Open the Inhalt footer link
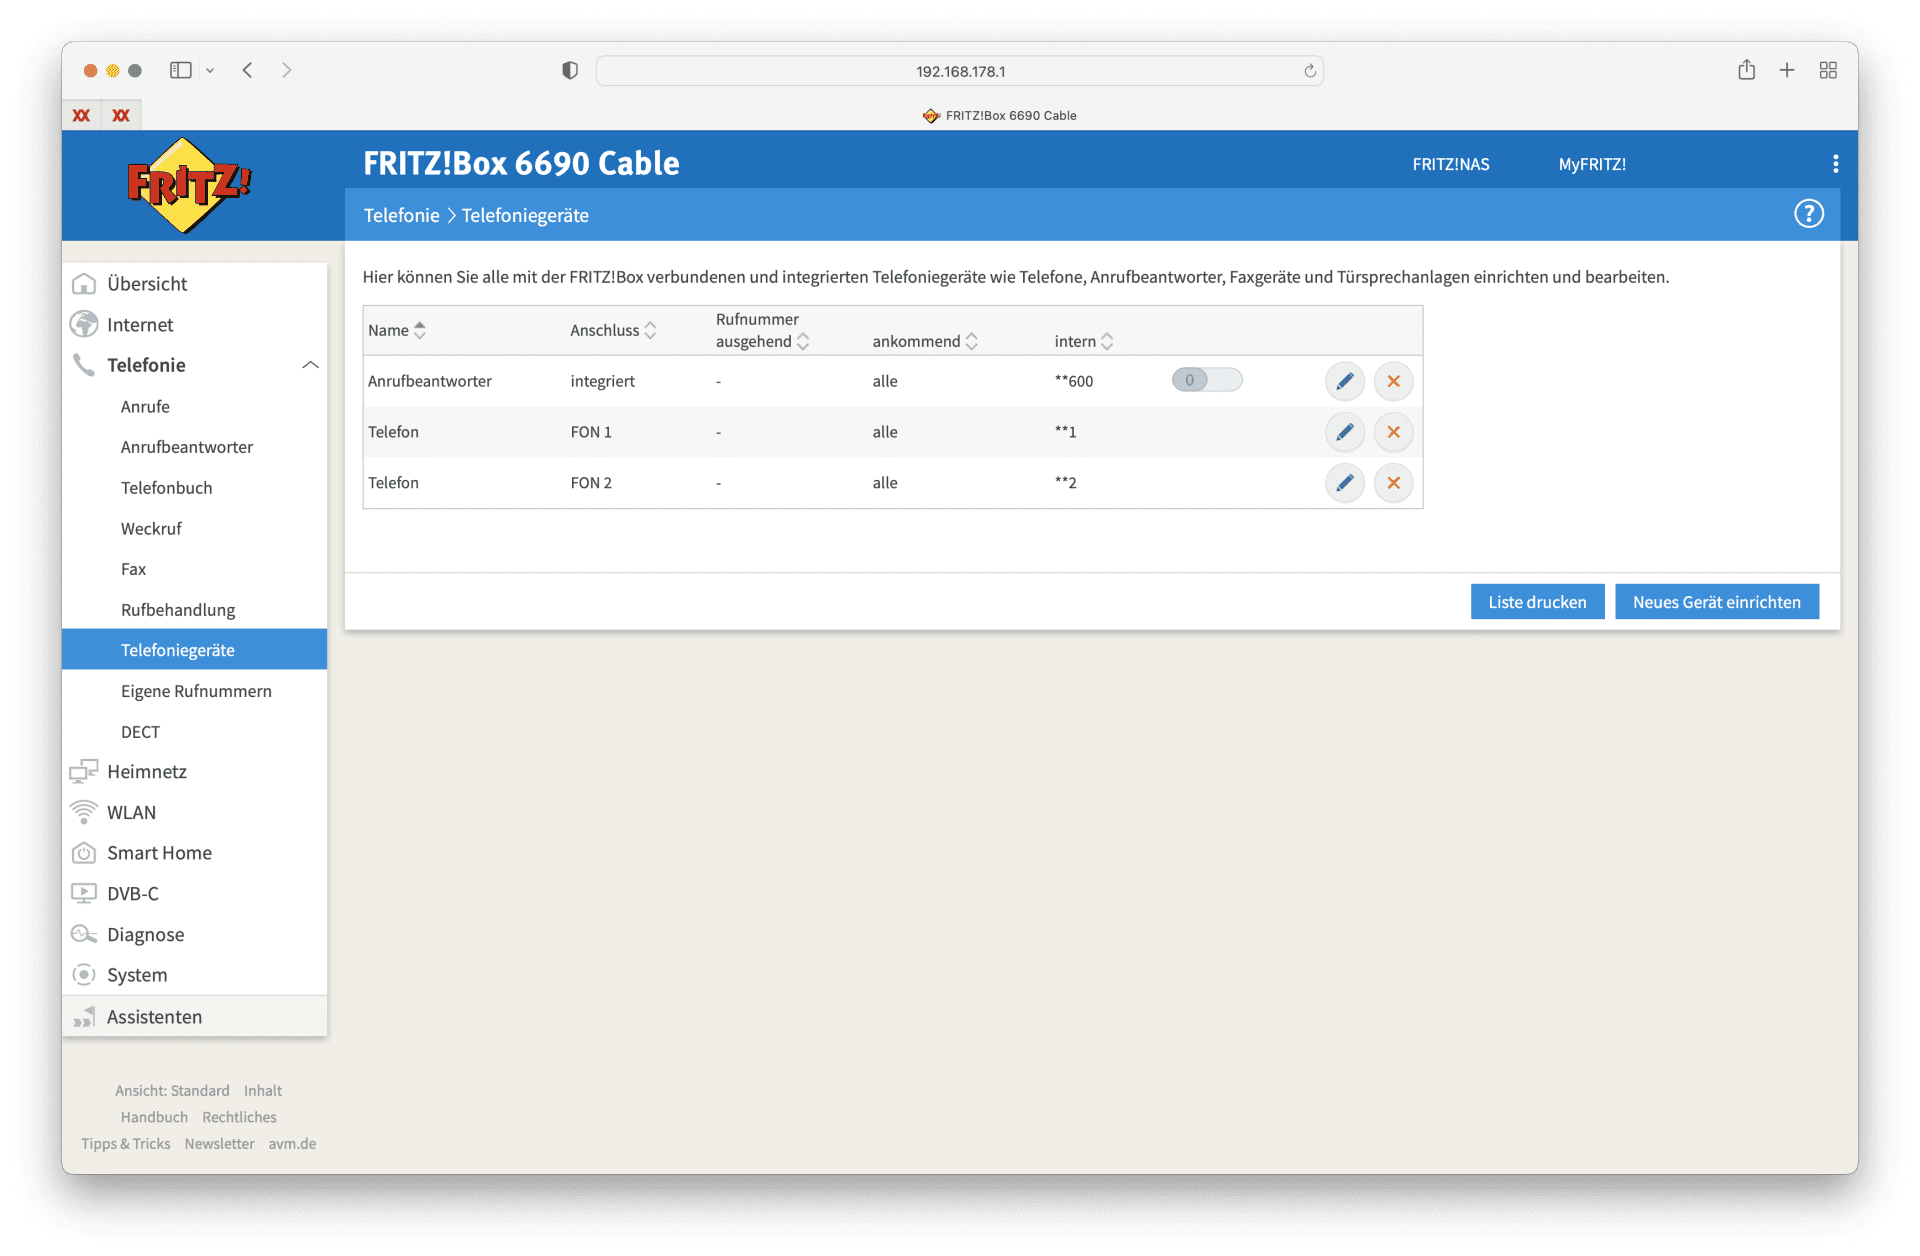 263,1090
